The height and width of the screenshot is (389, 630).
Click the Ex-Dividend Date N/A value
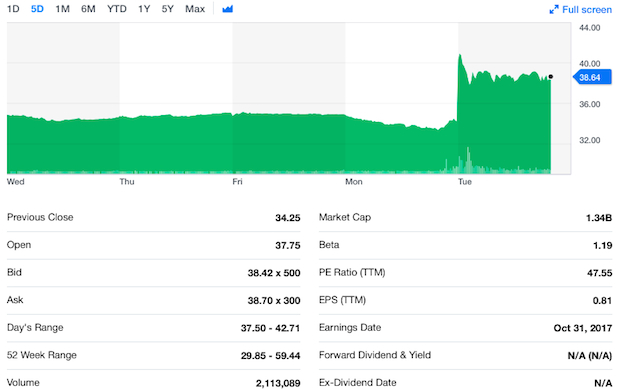pyautogui.click(x=603, y=383)
